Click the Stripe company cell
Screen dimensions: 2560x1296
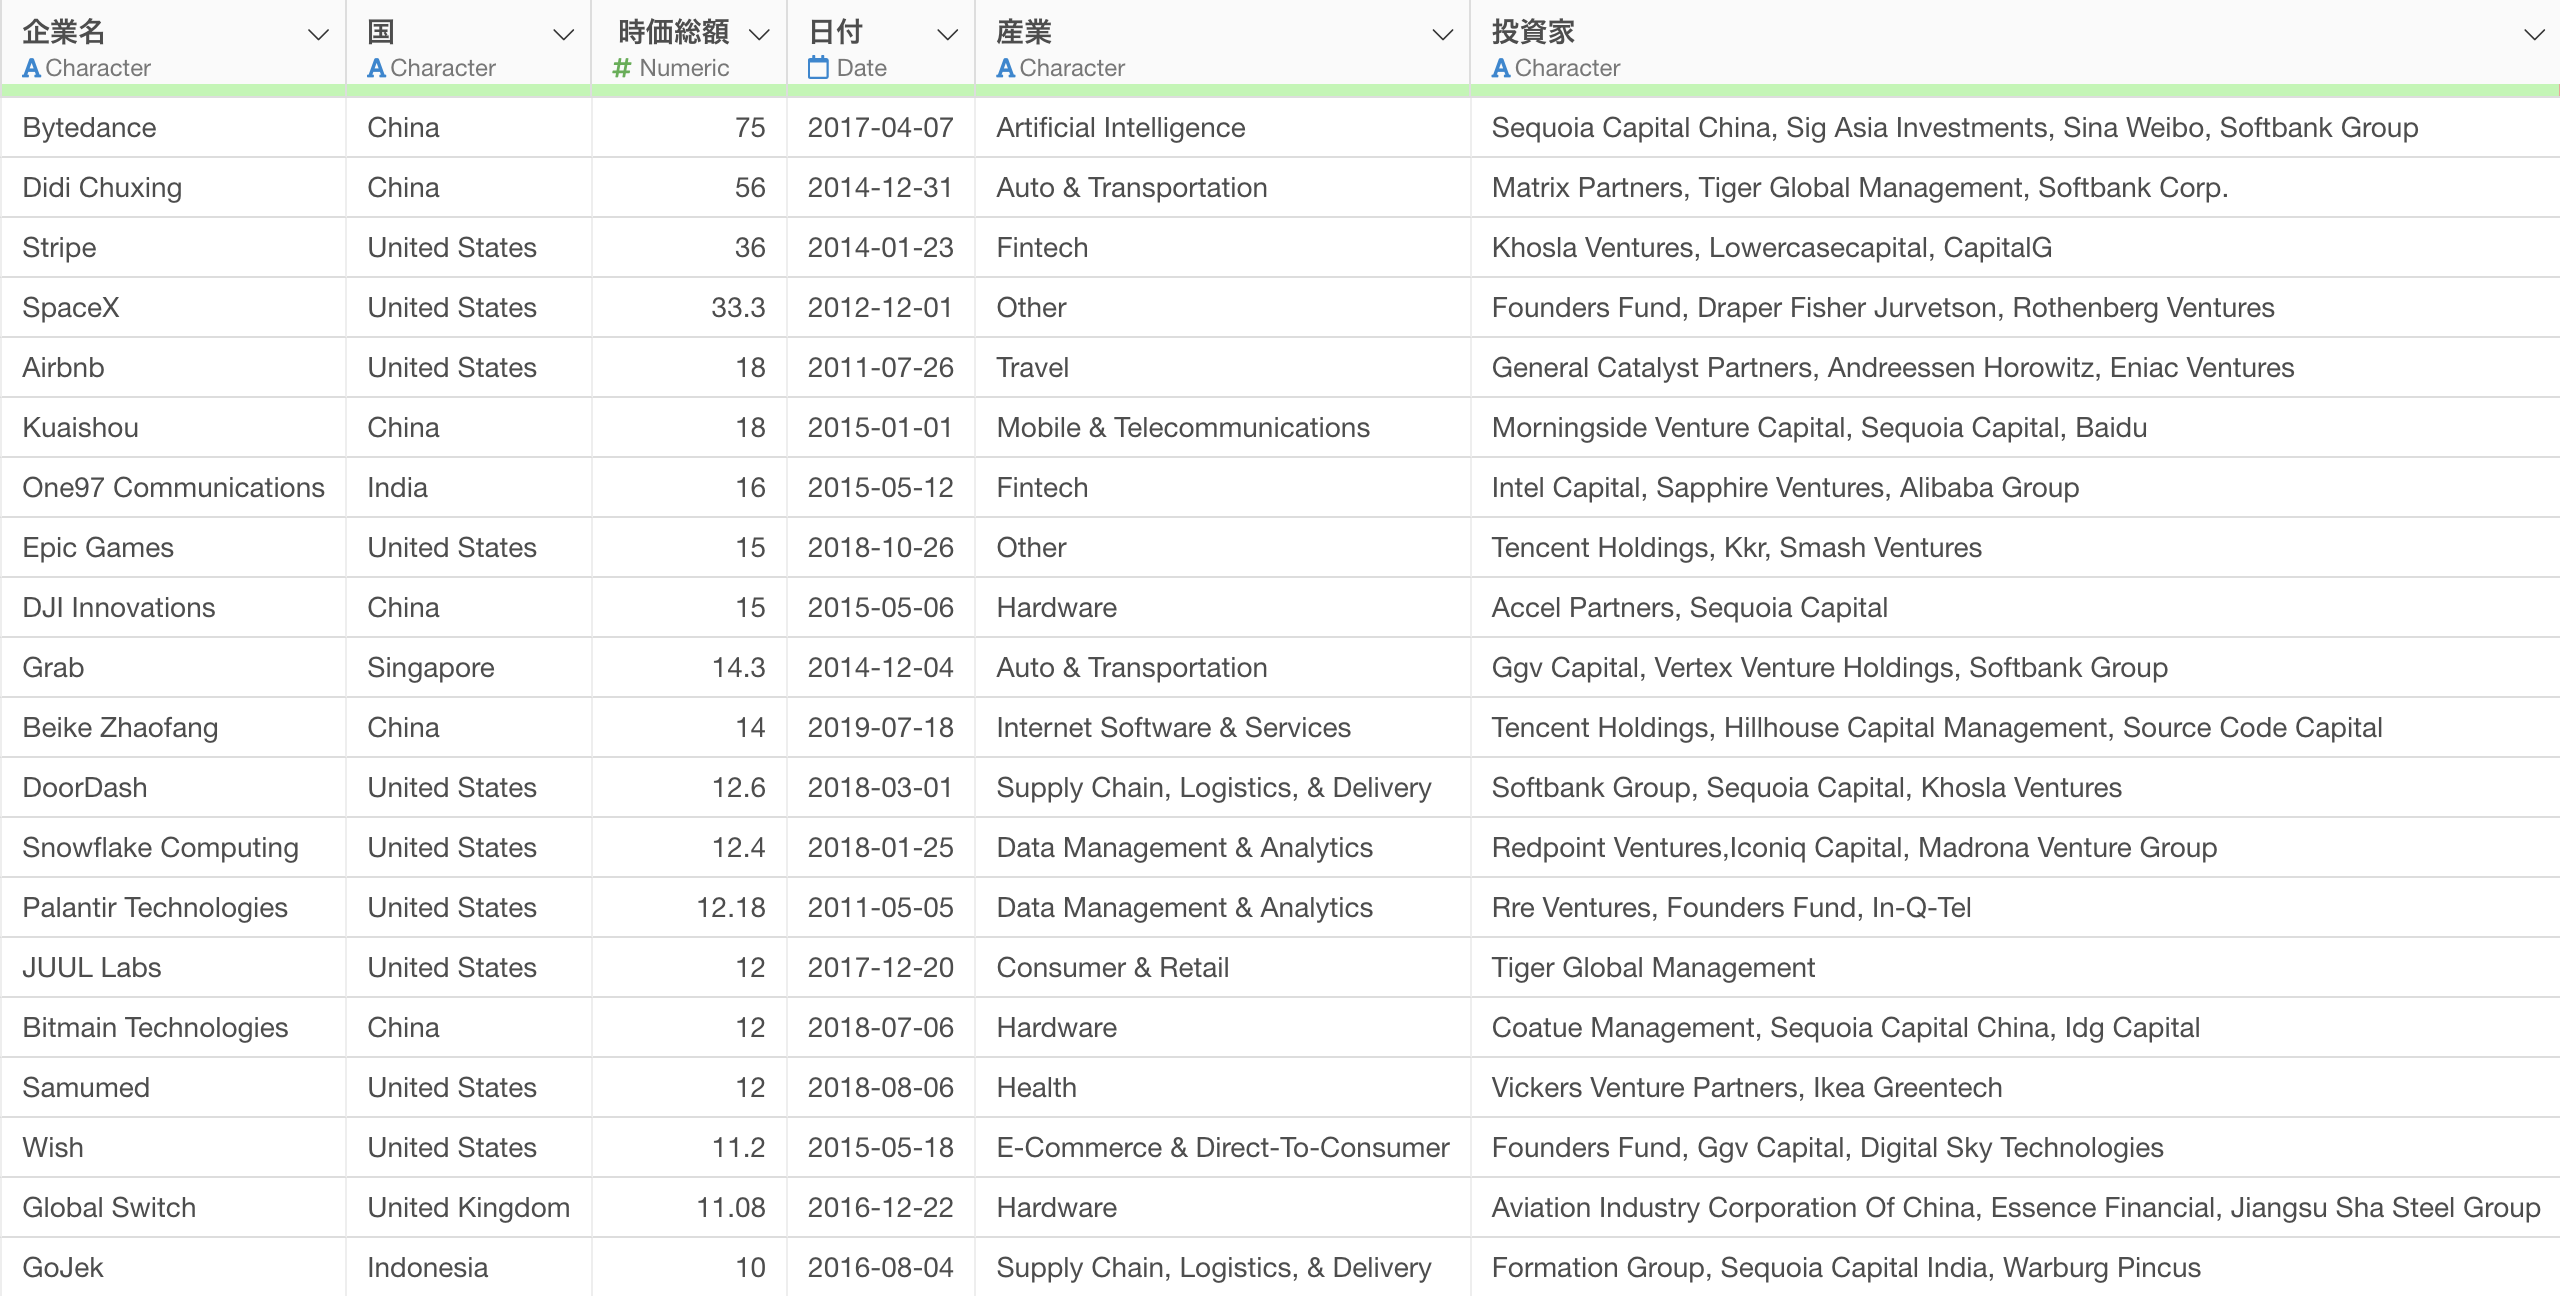click(173, 248)
